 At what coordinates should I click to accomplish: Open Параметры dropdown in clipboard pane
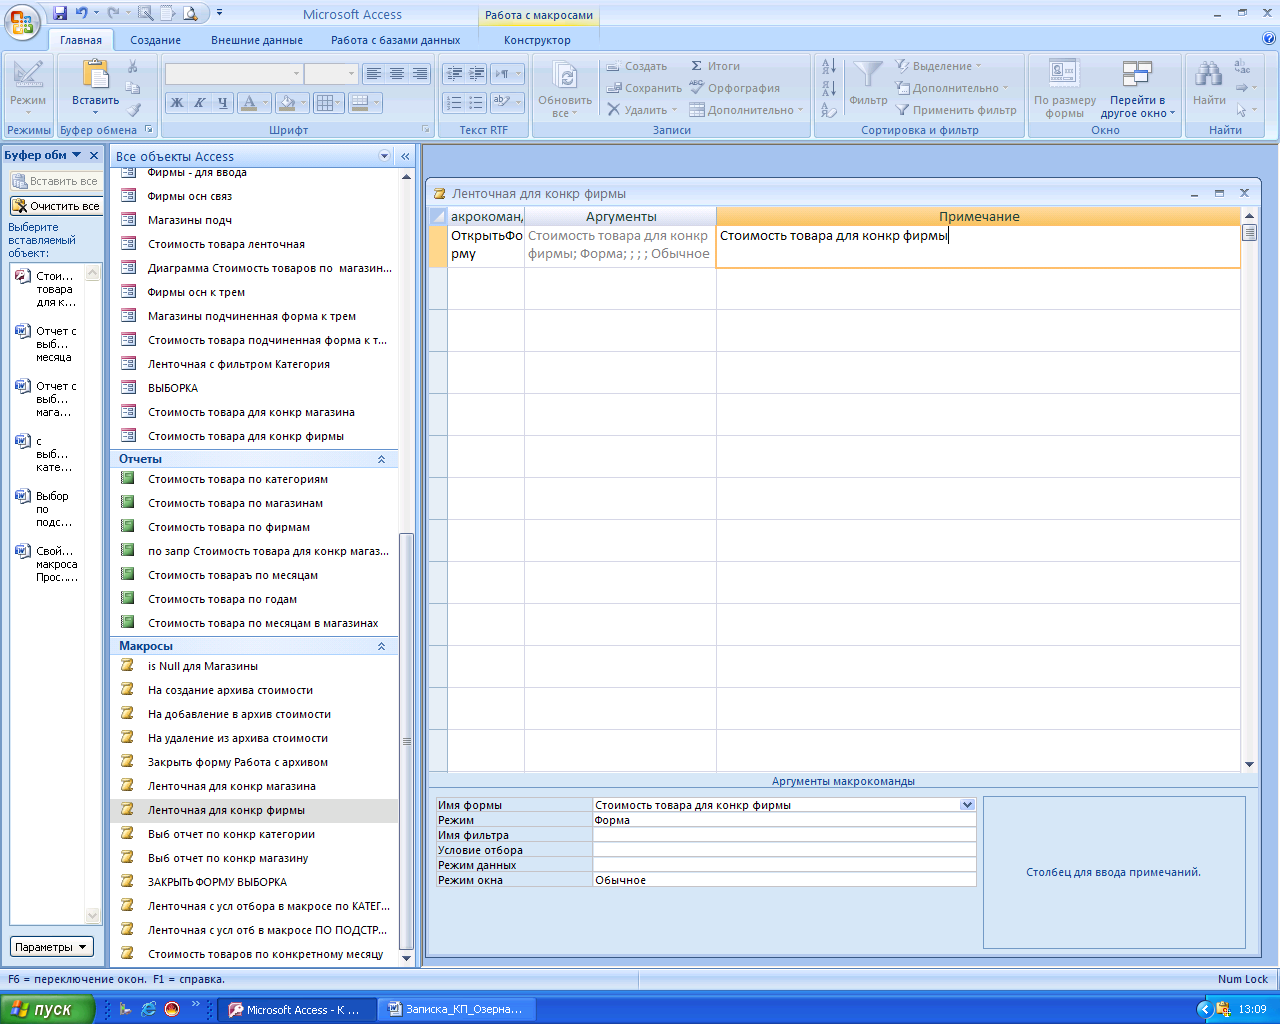point(52,947)
